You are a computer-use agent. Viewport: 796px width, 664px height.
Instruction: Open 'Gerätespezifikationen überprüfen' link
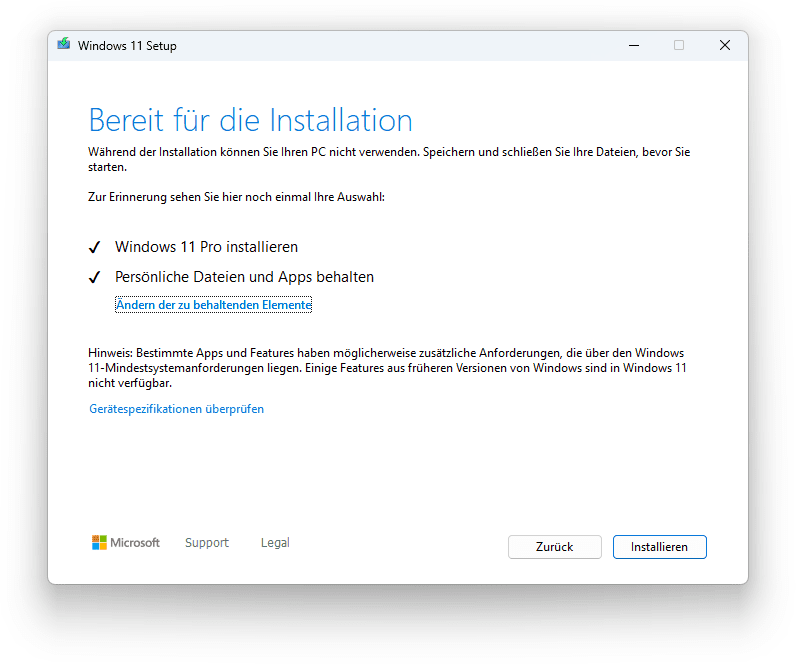coord(176,409)
